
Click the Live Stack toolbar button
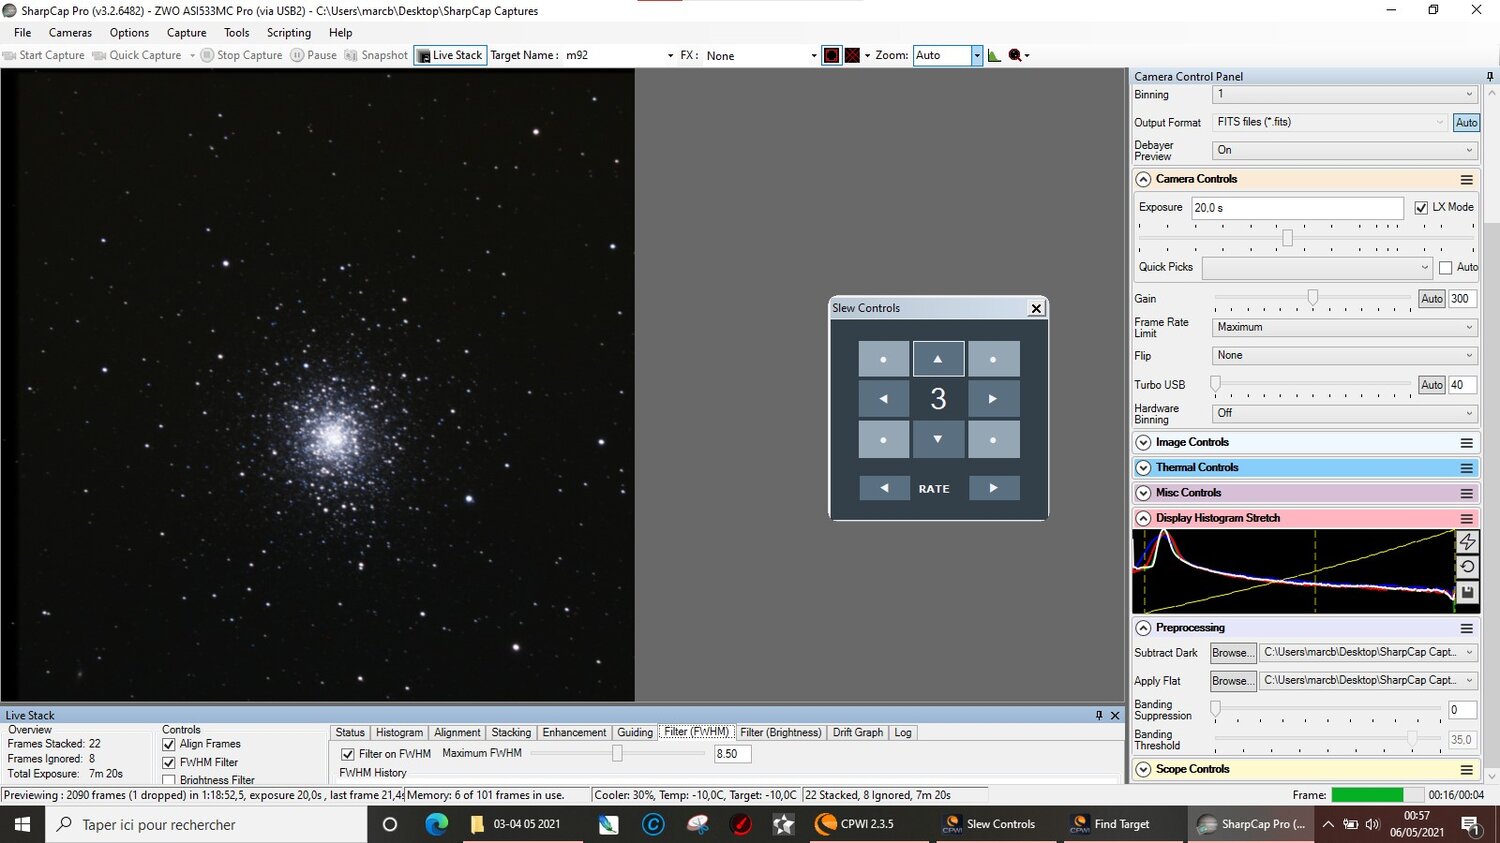(x=450, y=55)
